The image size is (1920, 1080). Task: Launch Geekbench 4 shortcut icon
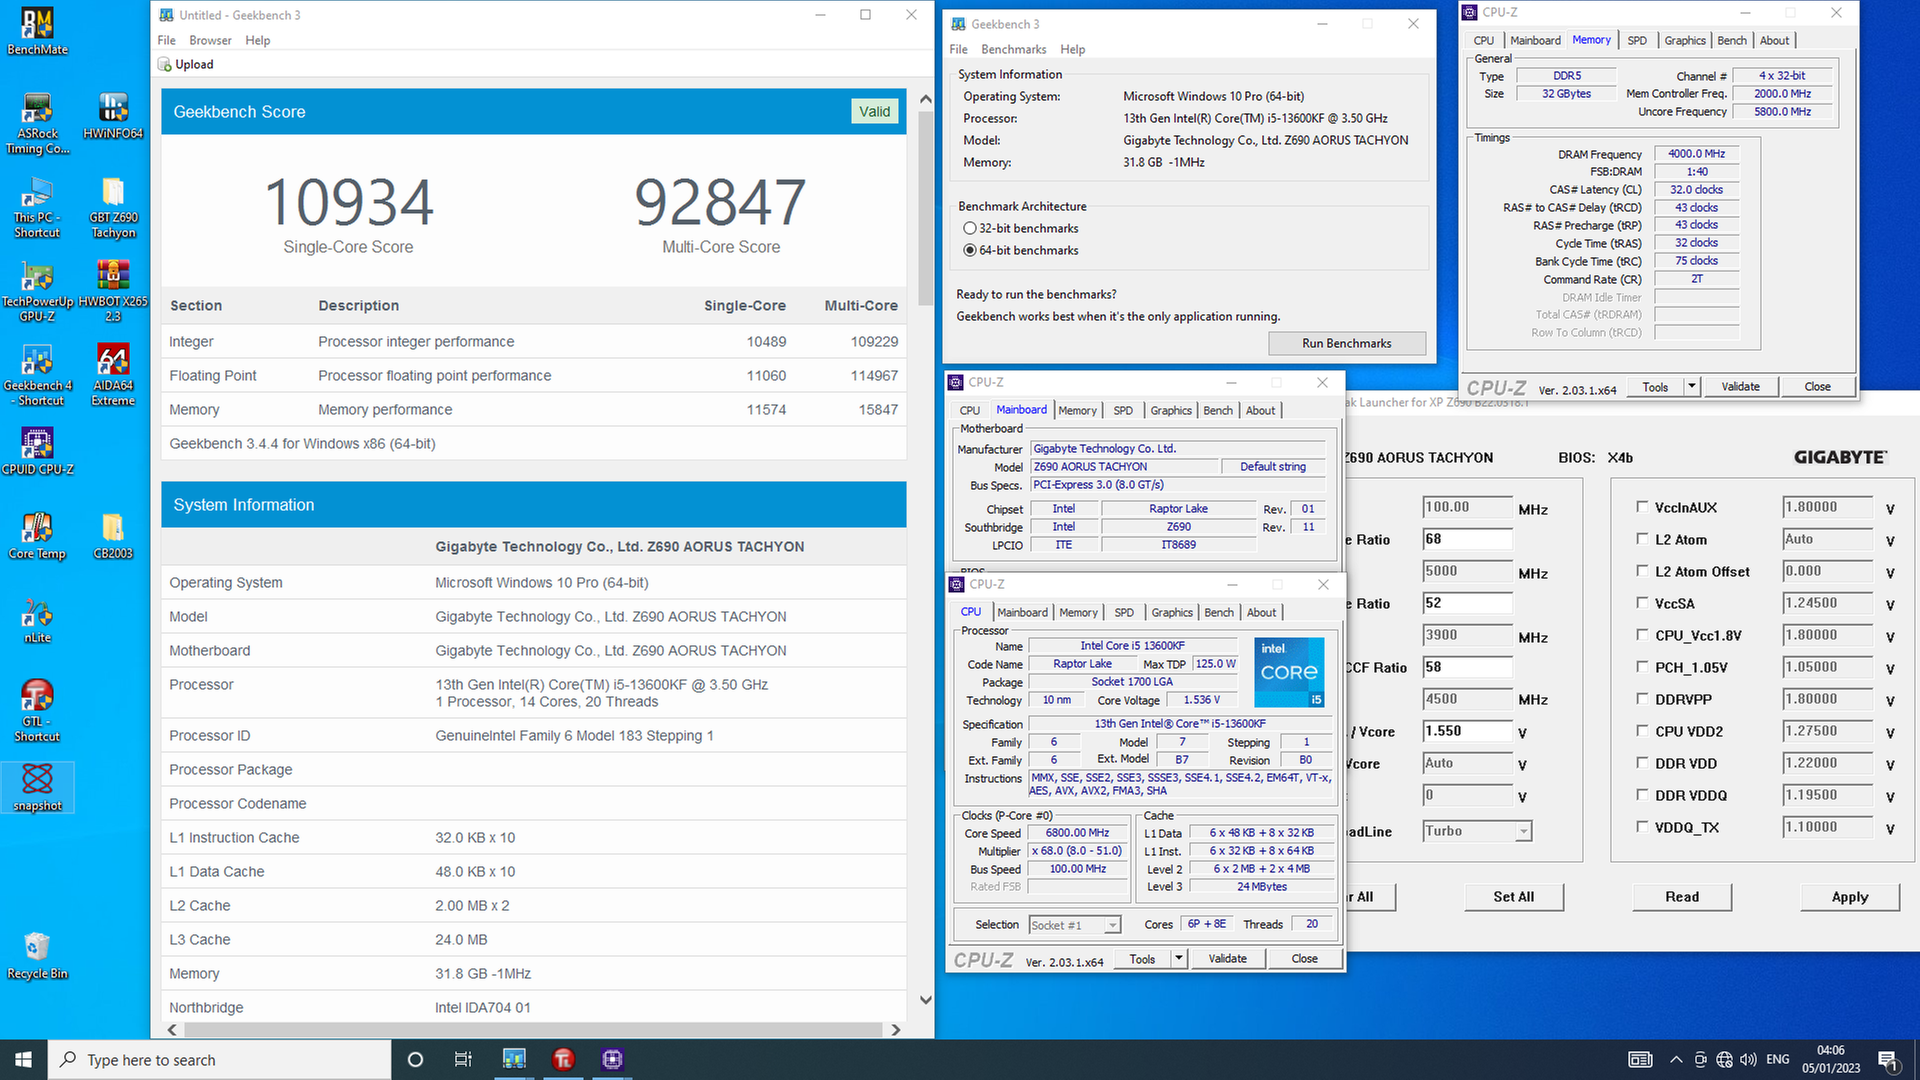(x=37, y=375)
